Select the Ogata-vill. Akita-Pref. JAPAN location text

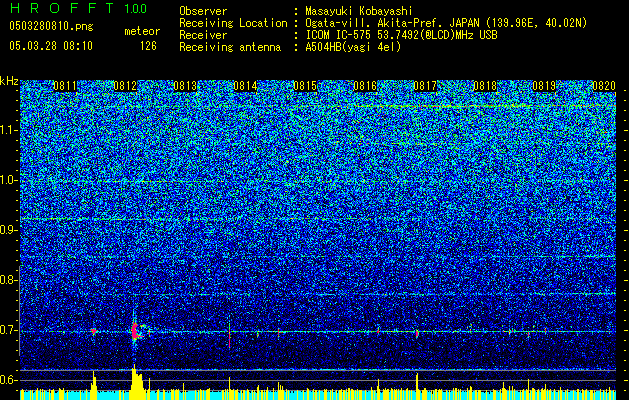pos(446,23)
